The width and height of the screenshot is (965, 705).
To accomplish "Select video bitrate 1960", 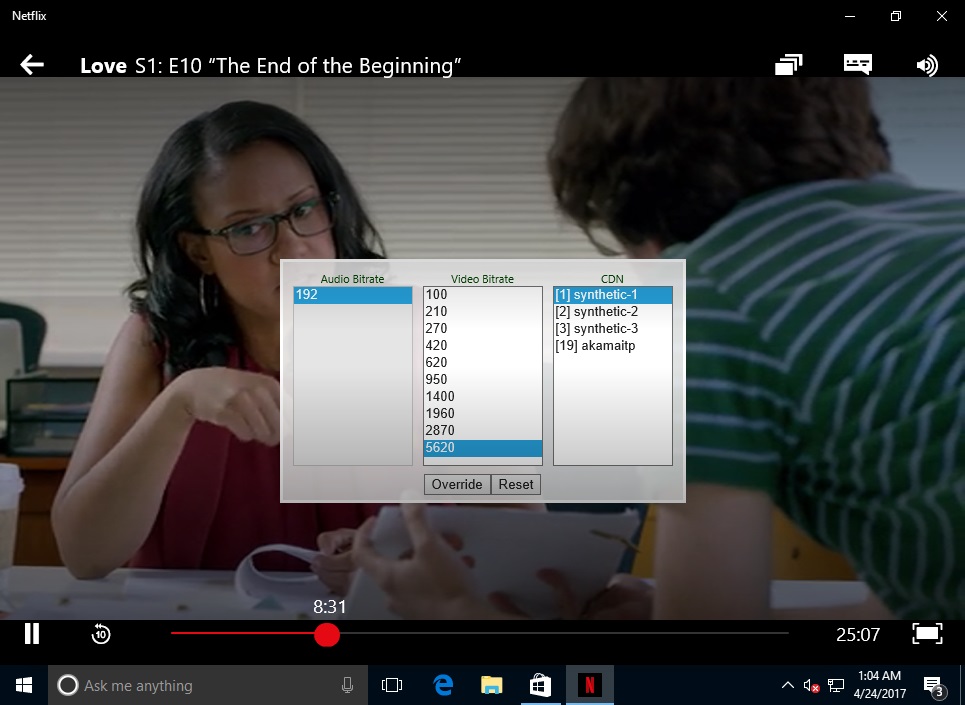I will [x=482, y=413].
